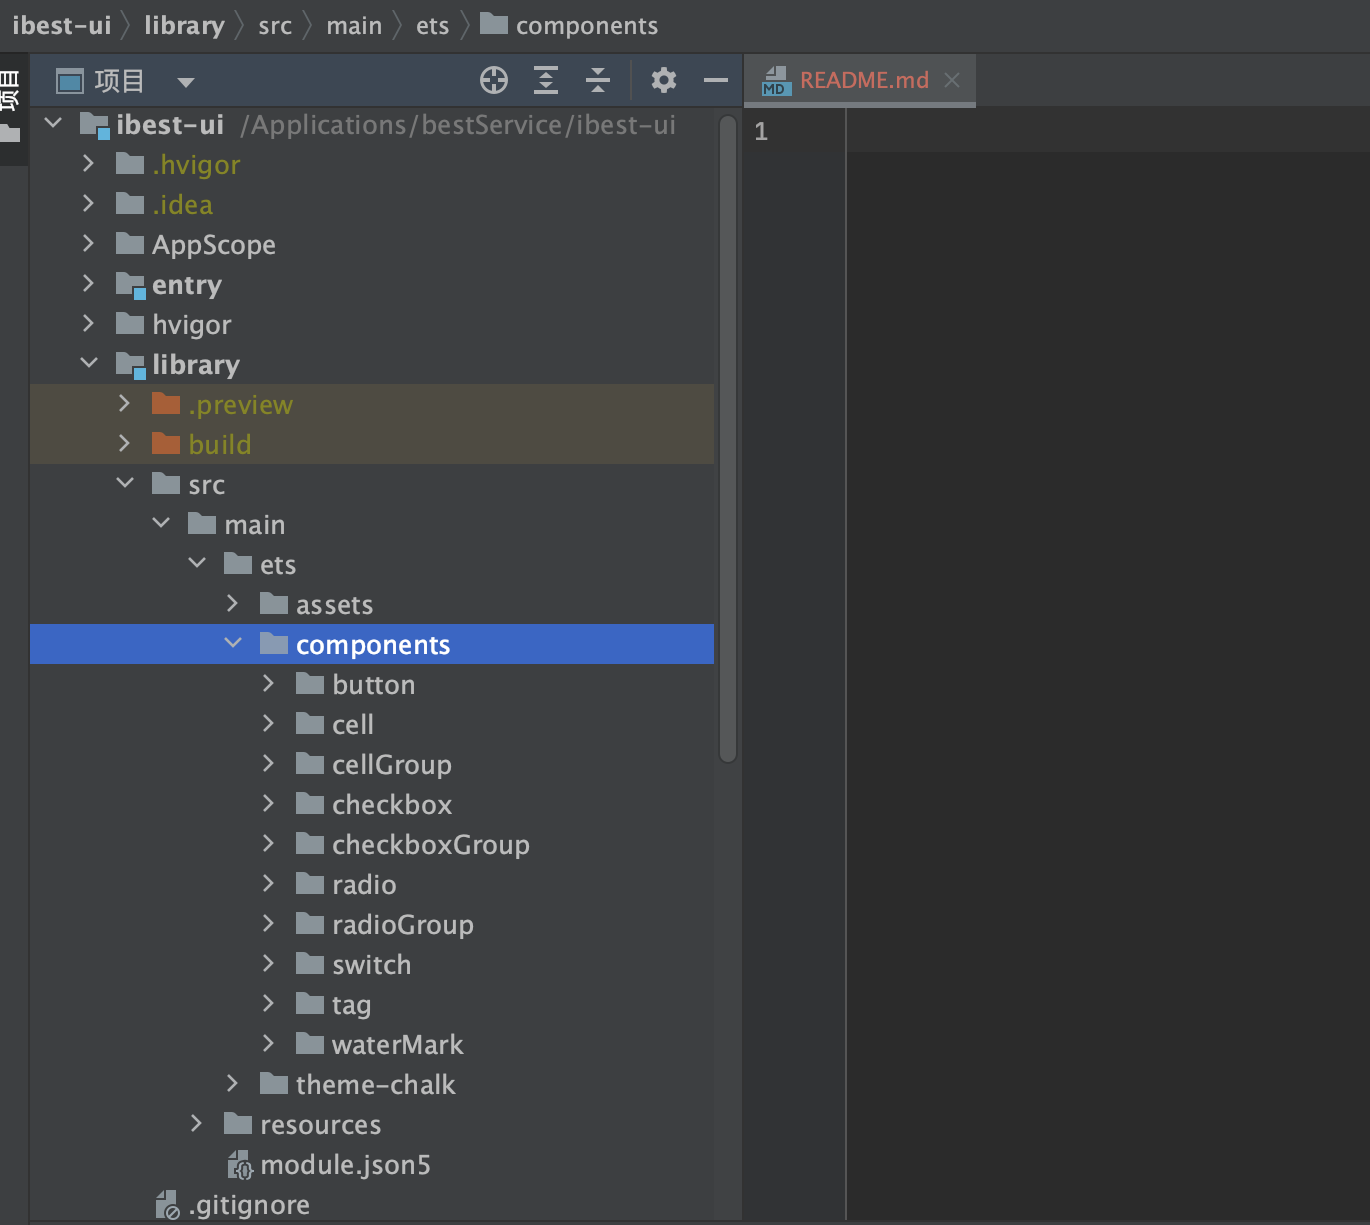This screenshot has height=1225, width=1370.
Task: Expand the .preview folder
Action: click(x=124, y=403)
